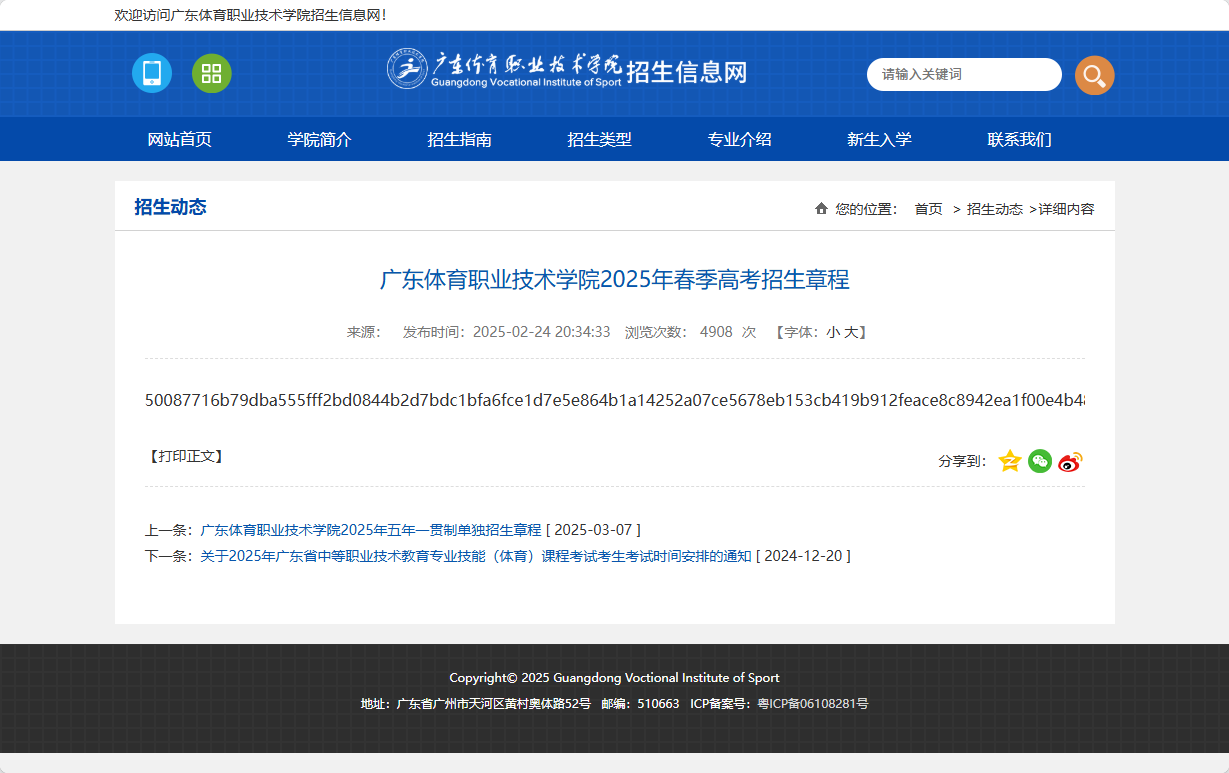1229x773 pixels.
Task: Select 大 to enlarge the font size
Action: [852, 331]
